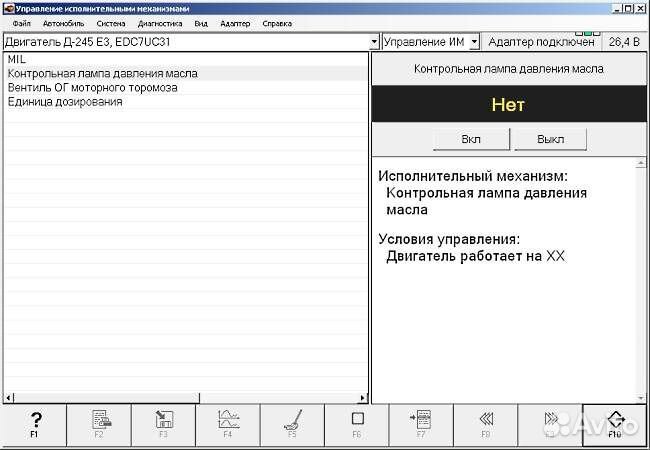Image resolution: width=650 pixels, height=450 pixels.
Task: Click the F4 graph chart icon
Action: point(227,422)
